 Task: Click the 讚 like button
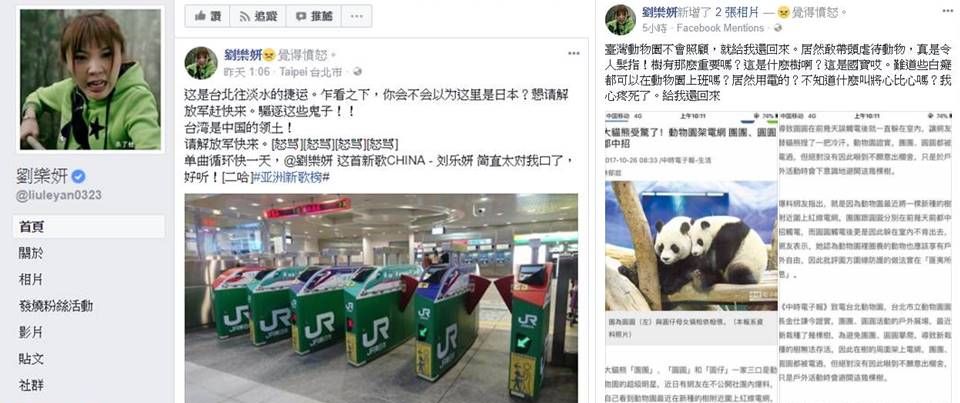(x=208, y=17)
